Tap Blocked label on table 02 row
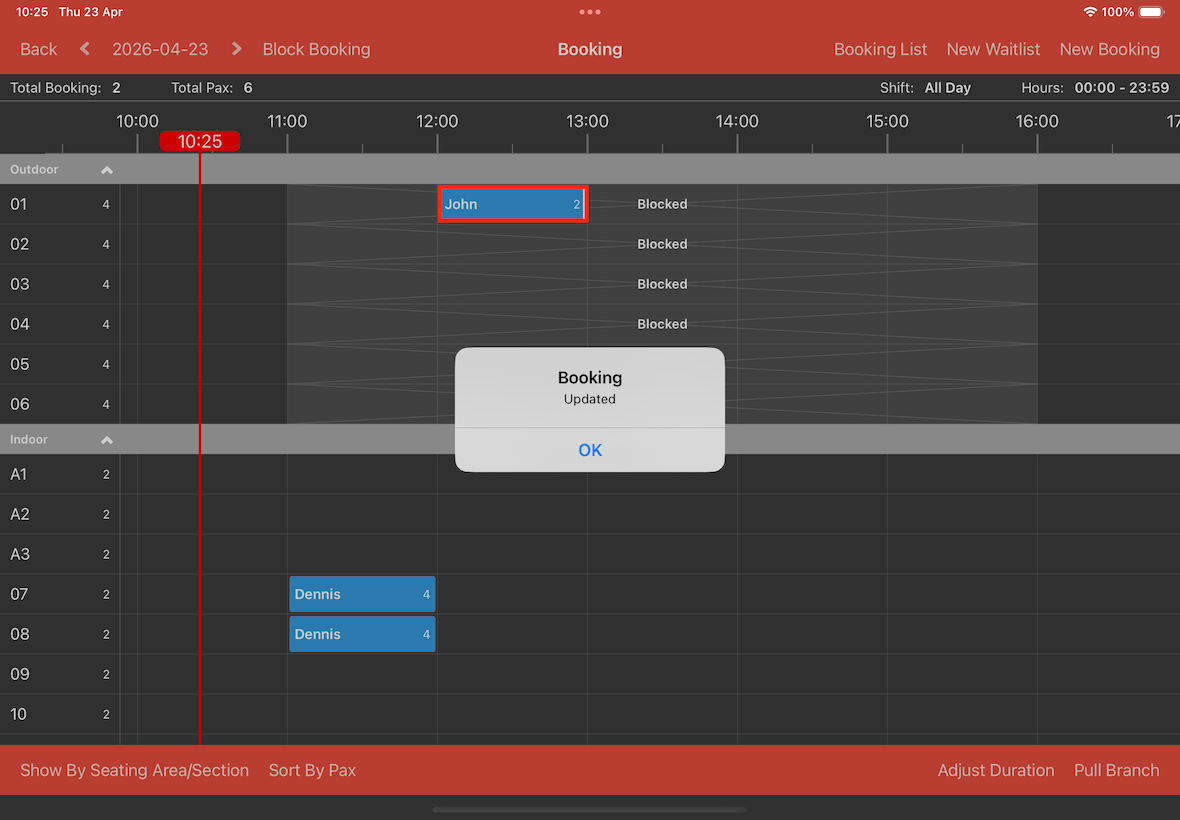Image resolution: width=1180 pixels, height=820 pixels. pos(662,244)
